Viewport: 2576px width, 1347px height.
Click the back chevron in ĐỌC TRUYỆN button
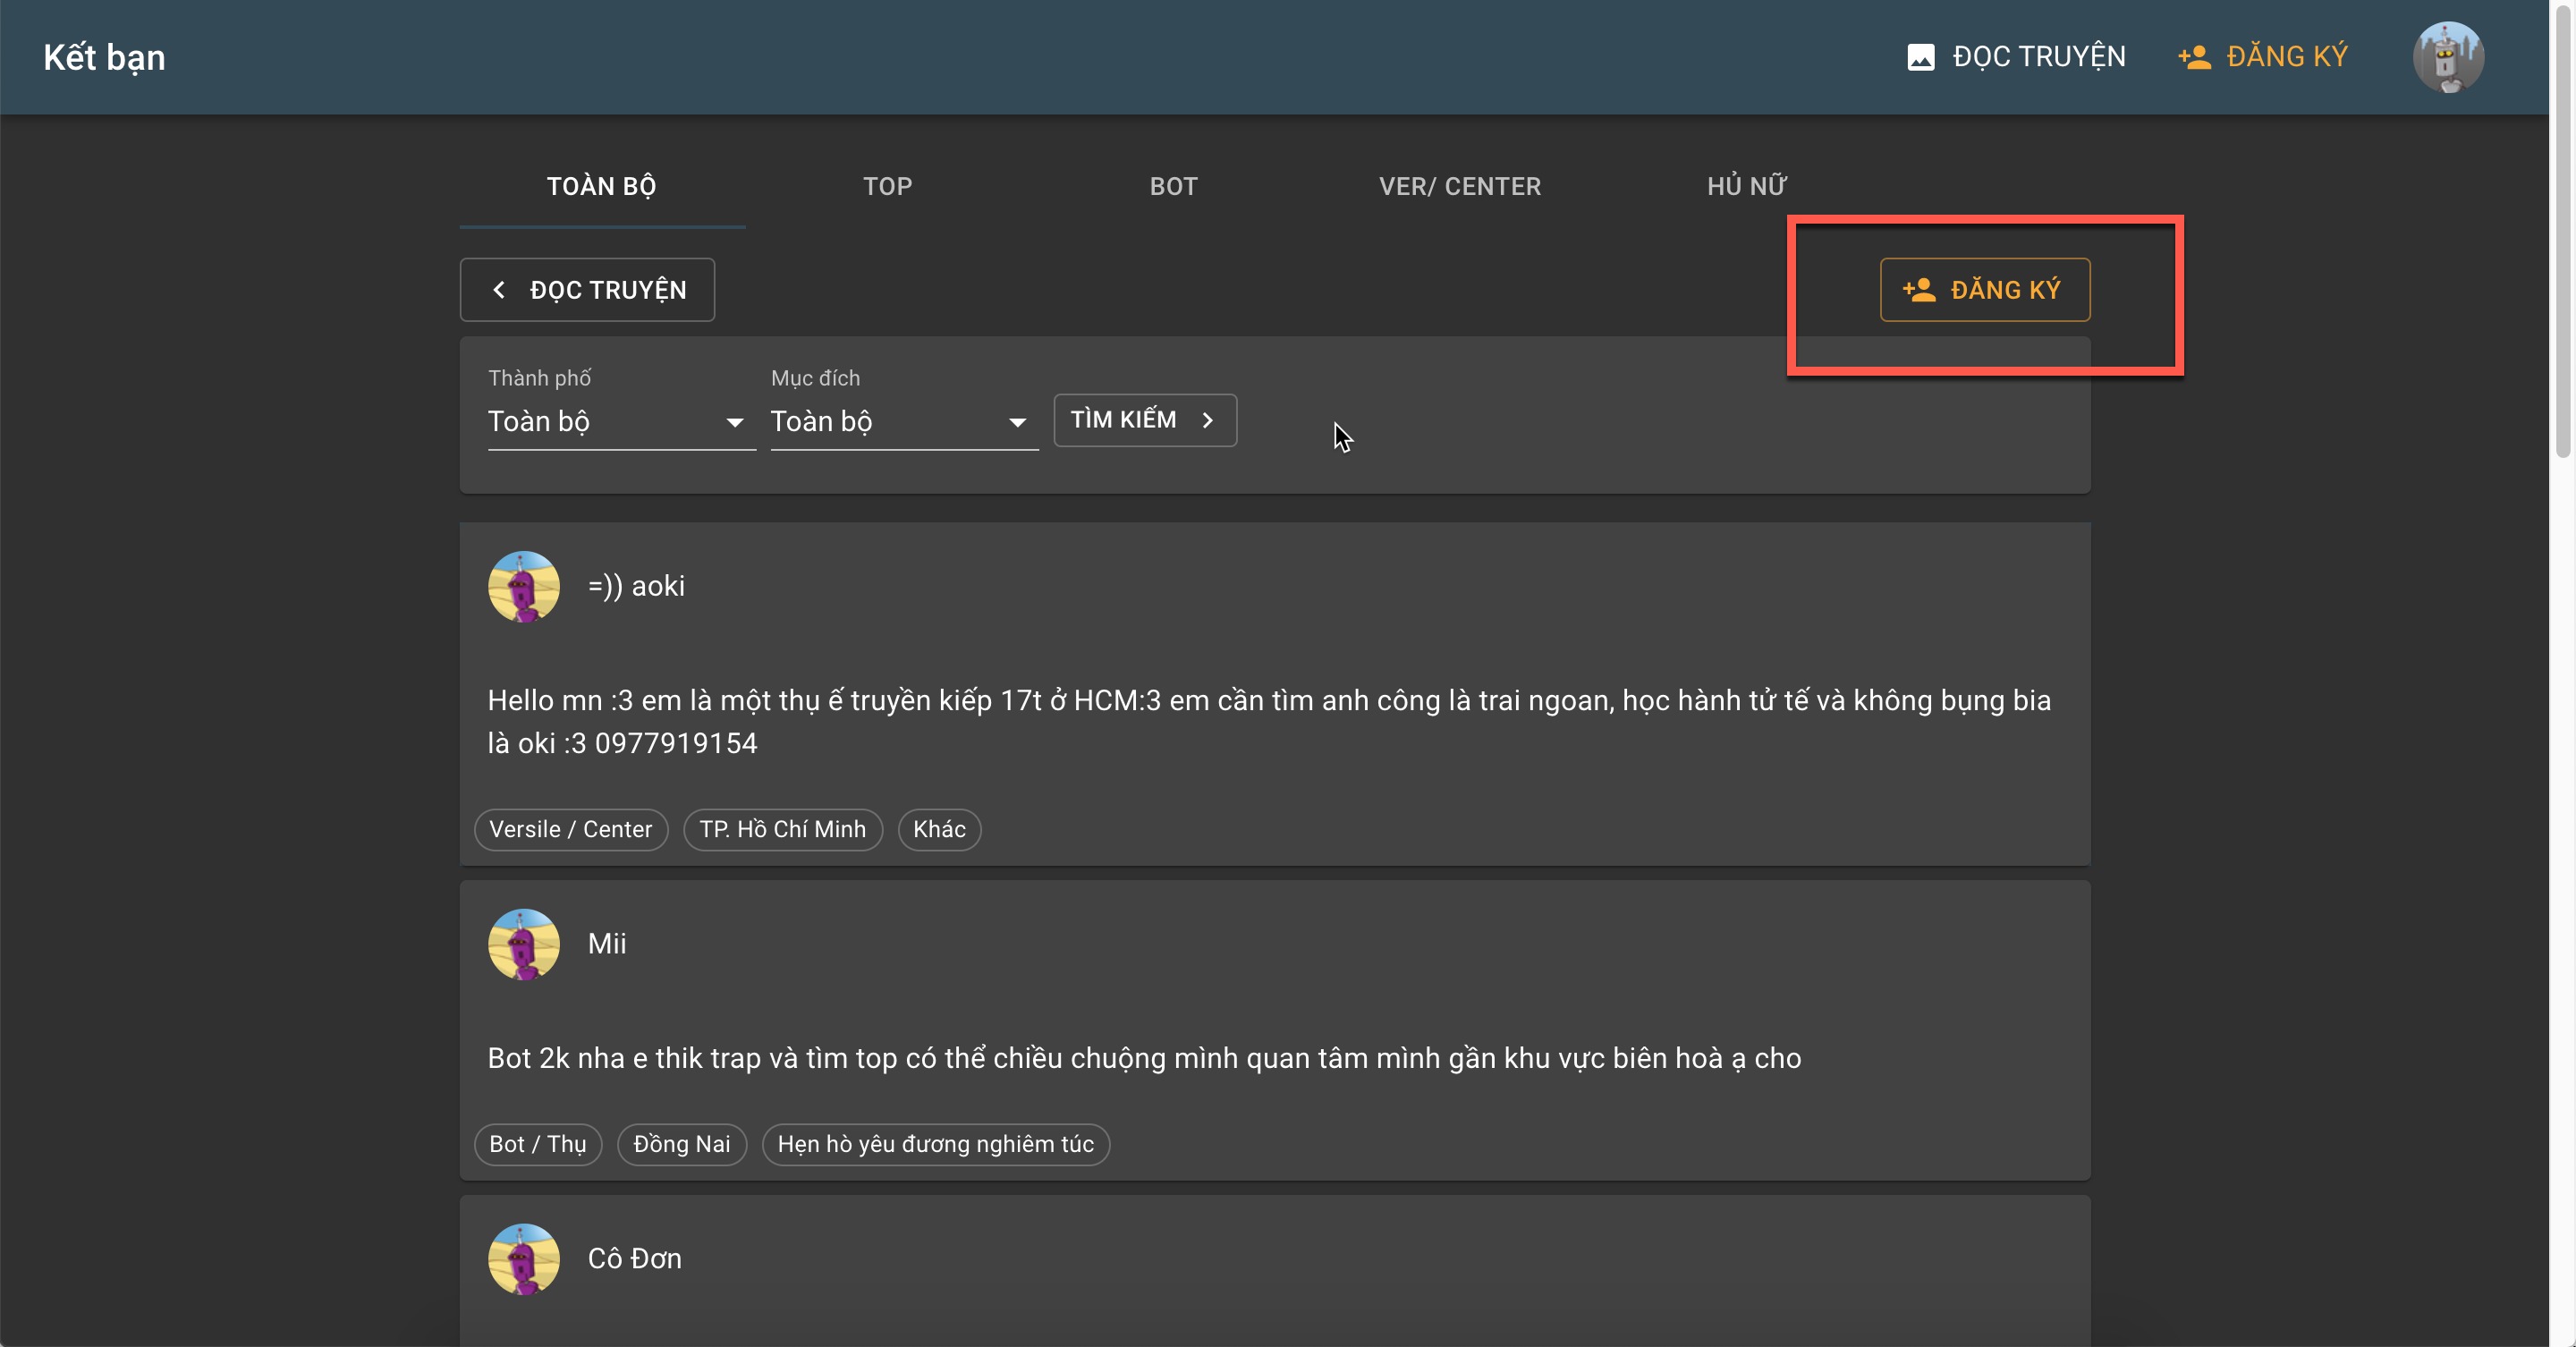(x=499, y=290)
